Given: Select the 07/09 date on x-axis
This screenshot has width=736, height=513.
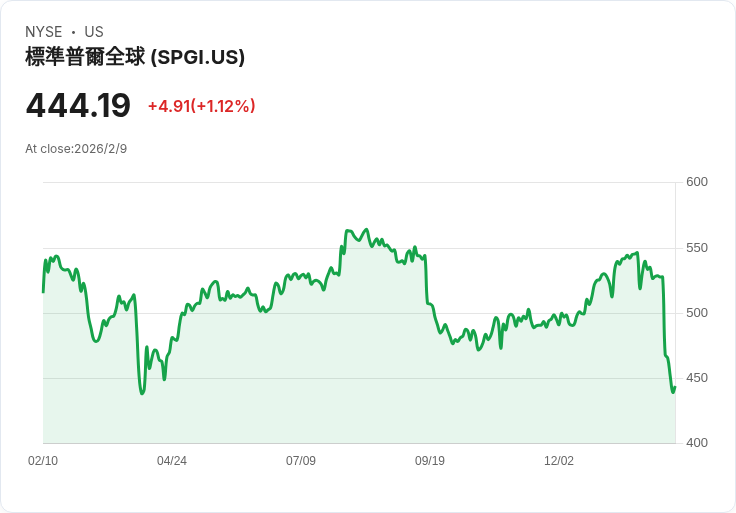Looking at the screenshot, I should 301,461.
